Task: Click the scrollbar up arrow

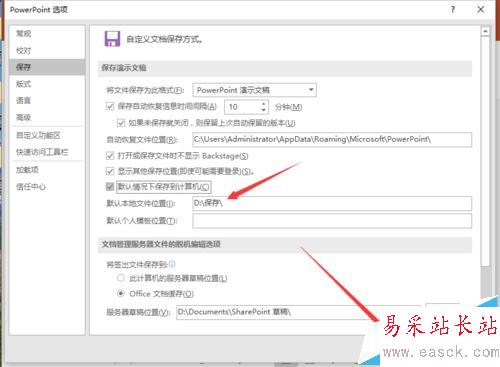Action: click(x=485, y=31)
